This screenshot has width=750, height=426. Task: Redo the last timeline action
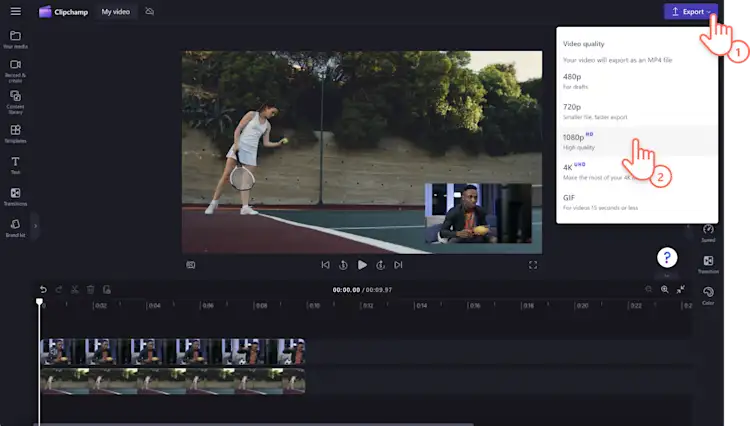coord(59,289)
